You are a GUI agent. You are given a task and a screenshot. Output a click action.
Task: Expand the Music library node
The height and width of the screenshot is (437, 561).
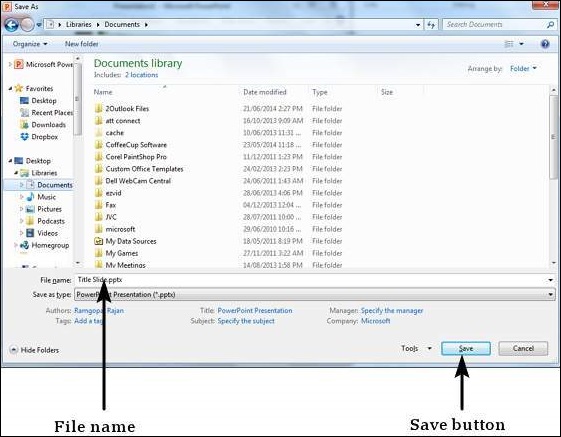click(x=21, y=197)
